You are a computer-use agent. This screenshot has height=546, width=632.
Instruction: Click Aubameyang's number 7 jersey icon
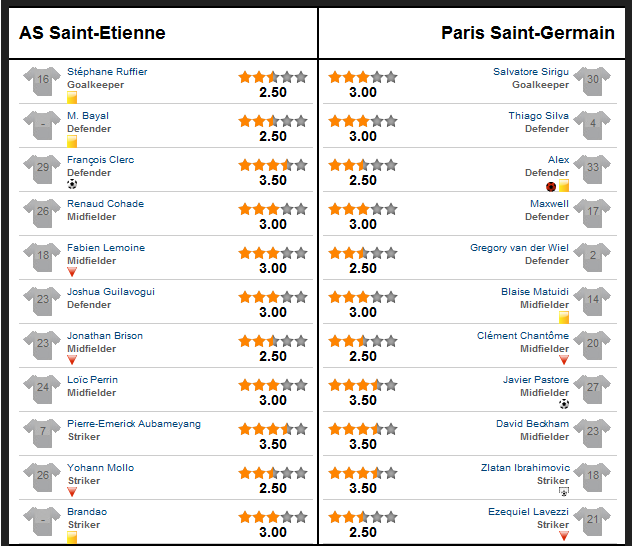(x=42, y=433)
